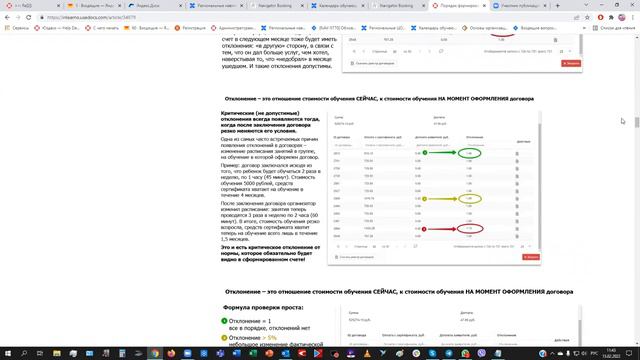Open the Регистрация bookmark
The image size is (640, 360).
coord(190,28)
